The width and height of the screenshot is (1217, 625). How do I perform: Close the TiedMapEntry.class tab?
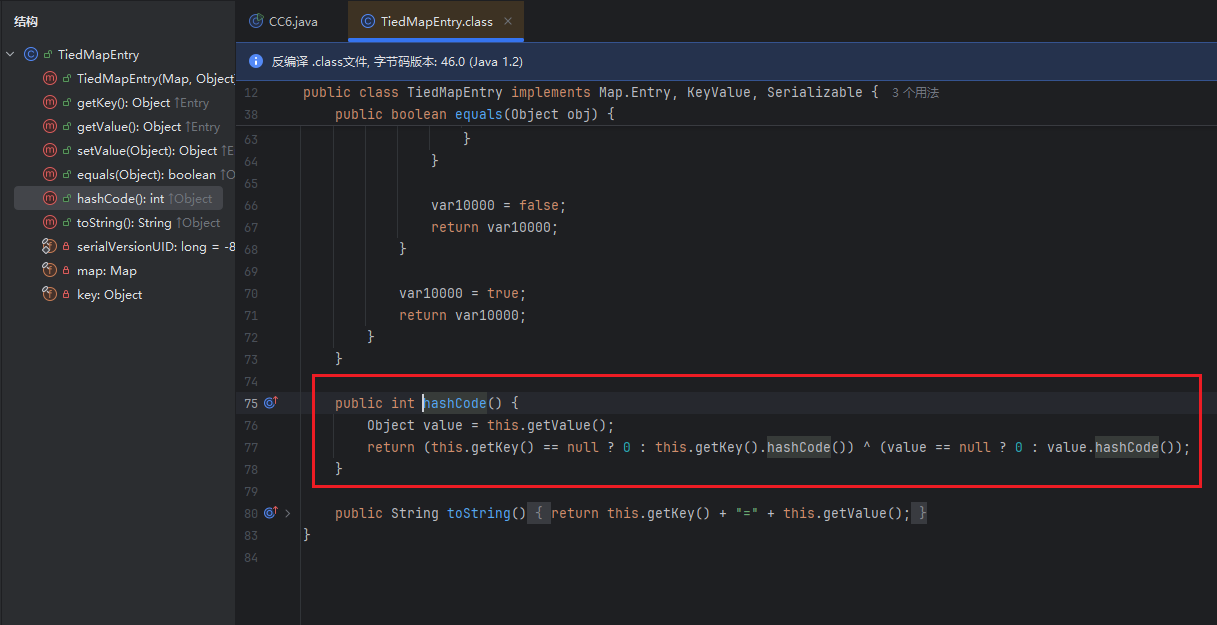[x=508, y=21]
